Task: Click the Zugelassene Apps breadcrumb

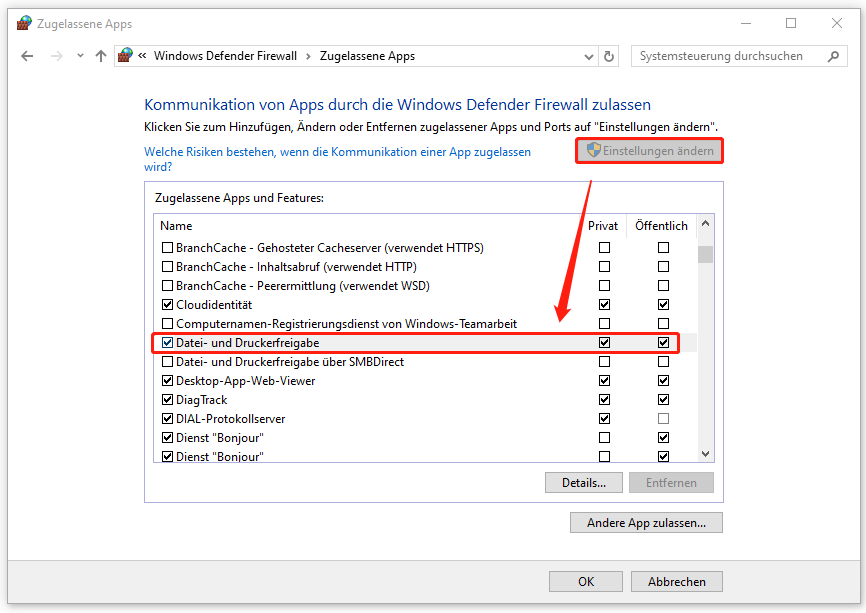Action: pyautogui.click(x=367, y=56)
